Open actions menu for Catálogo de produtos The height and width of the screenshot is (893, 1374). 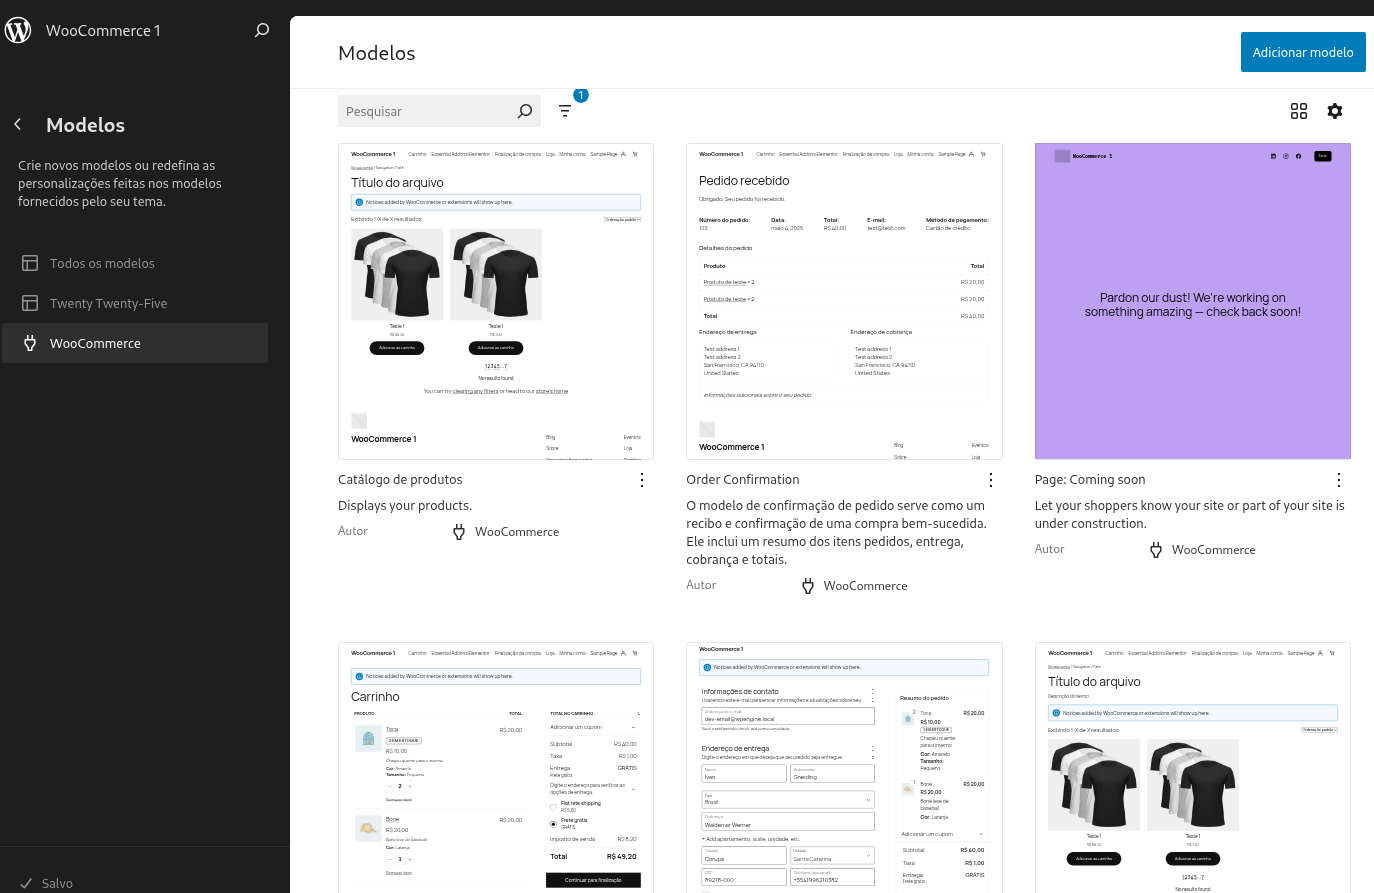click(x=642, y=480)
